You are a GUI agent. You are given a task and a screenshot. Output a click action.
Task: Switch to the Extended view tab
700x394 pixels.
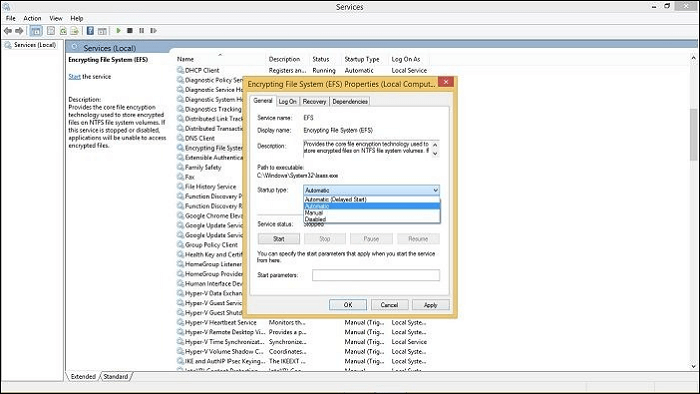coord(83,376)
